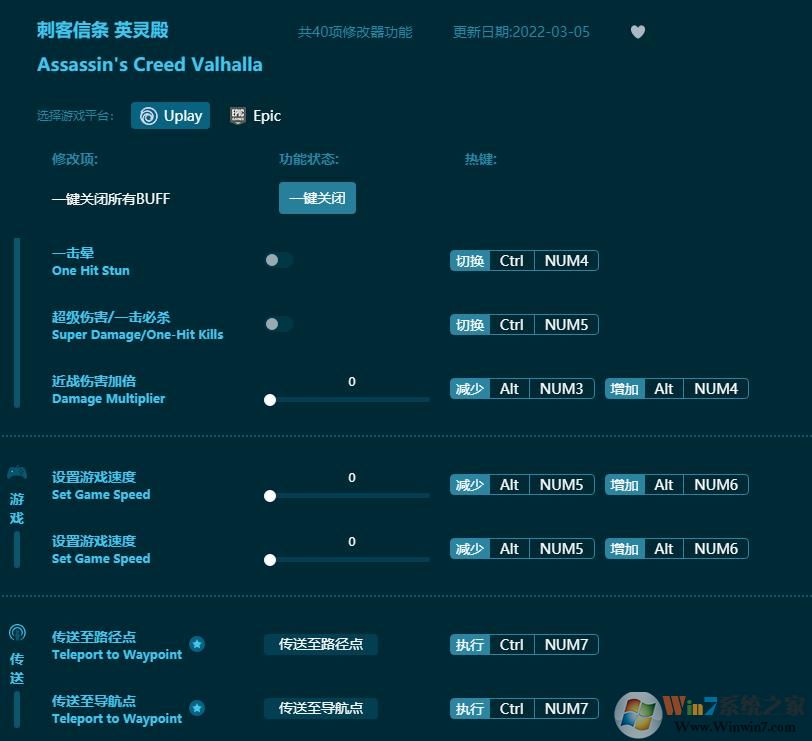Click the 传送至导航点 action button

pyautogui.click(x=319, y=709)
